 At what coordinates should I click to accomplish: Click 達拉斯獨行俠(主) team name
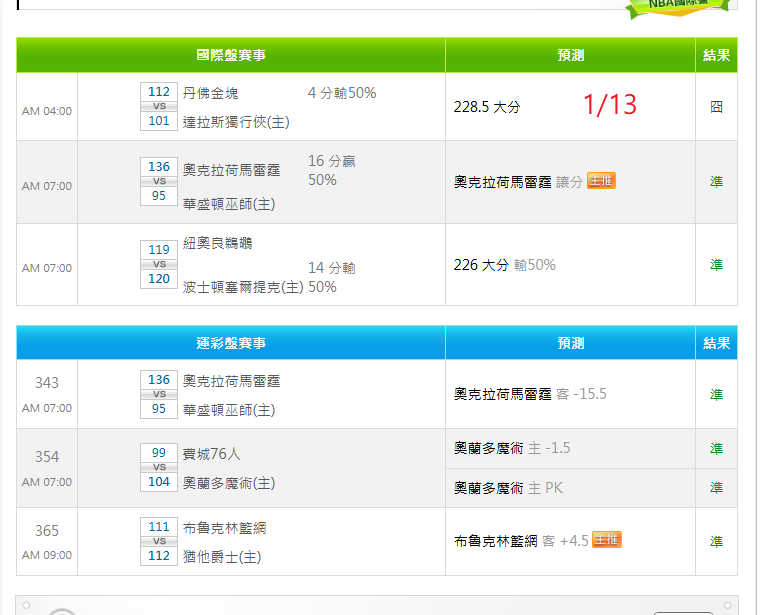click(236, 122)
